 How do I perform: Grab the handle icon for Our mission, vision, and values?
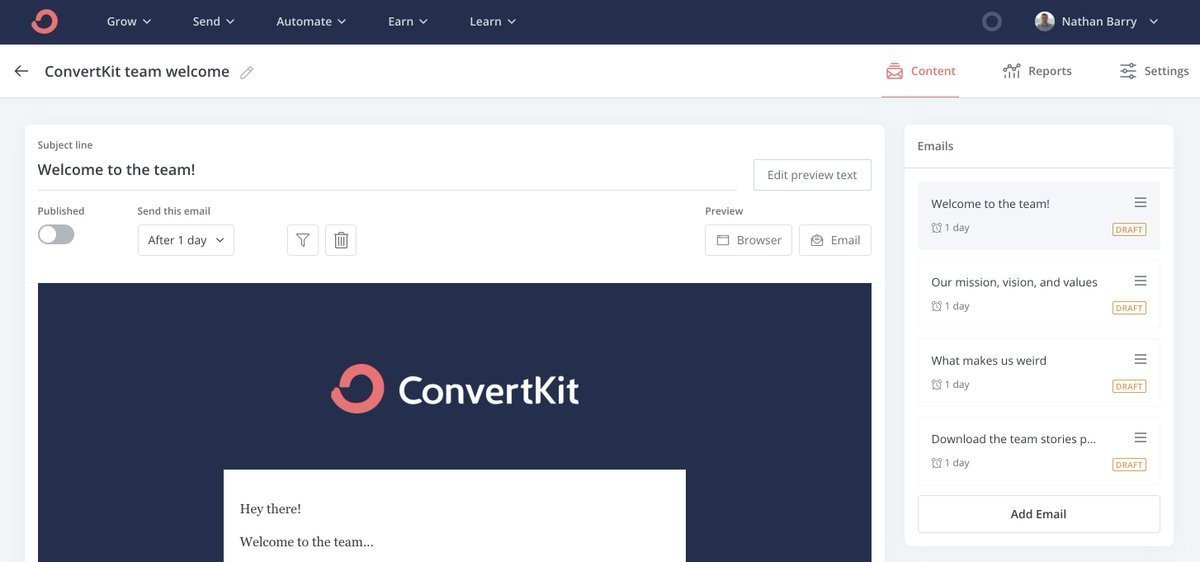pyautogui.click(x=1141, y=281)
